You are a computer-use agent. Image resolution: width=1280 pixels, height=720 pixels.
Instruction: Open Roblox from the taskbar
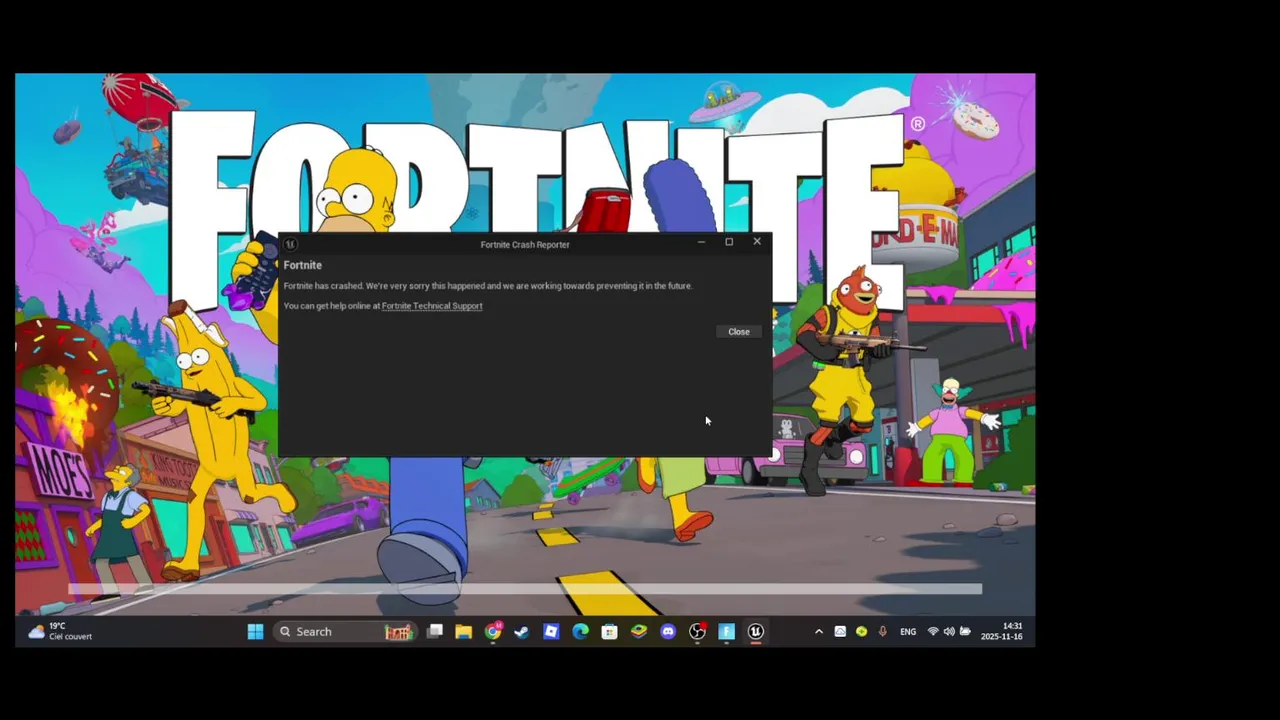click(x=551, y=631)
